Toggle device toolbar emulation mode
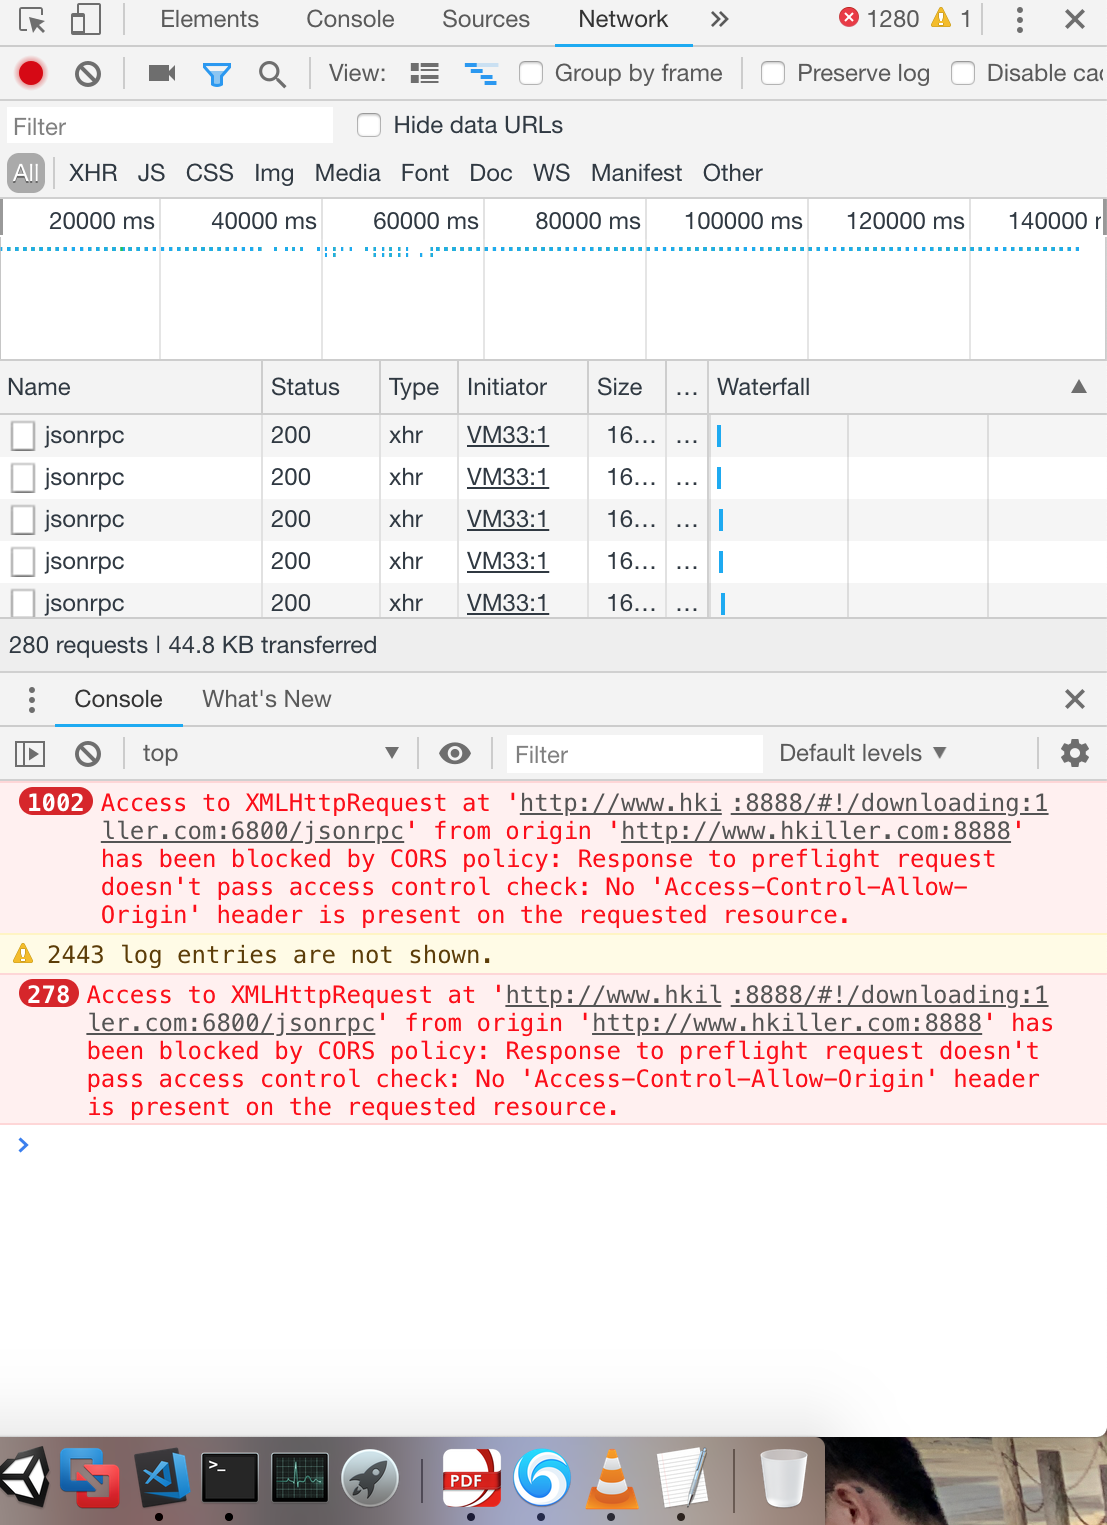The width and height of the screenshot is (1107, 1525). [x=82, y=19]
